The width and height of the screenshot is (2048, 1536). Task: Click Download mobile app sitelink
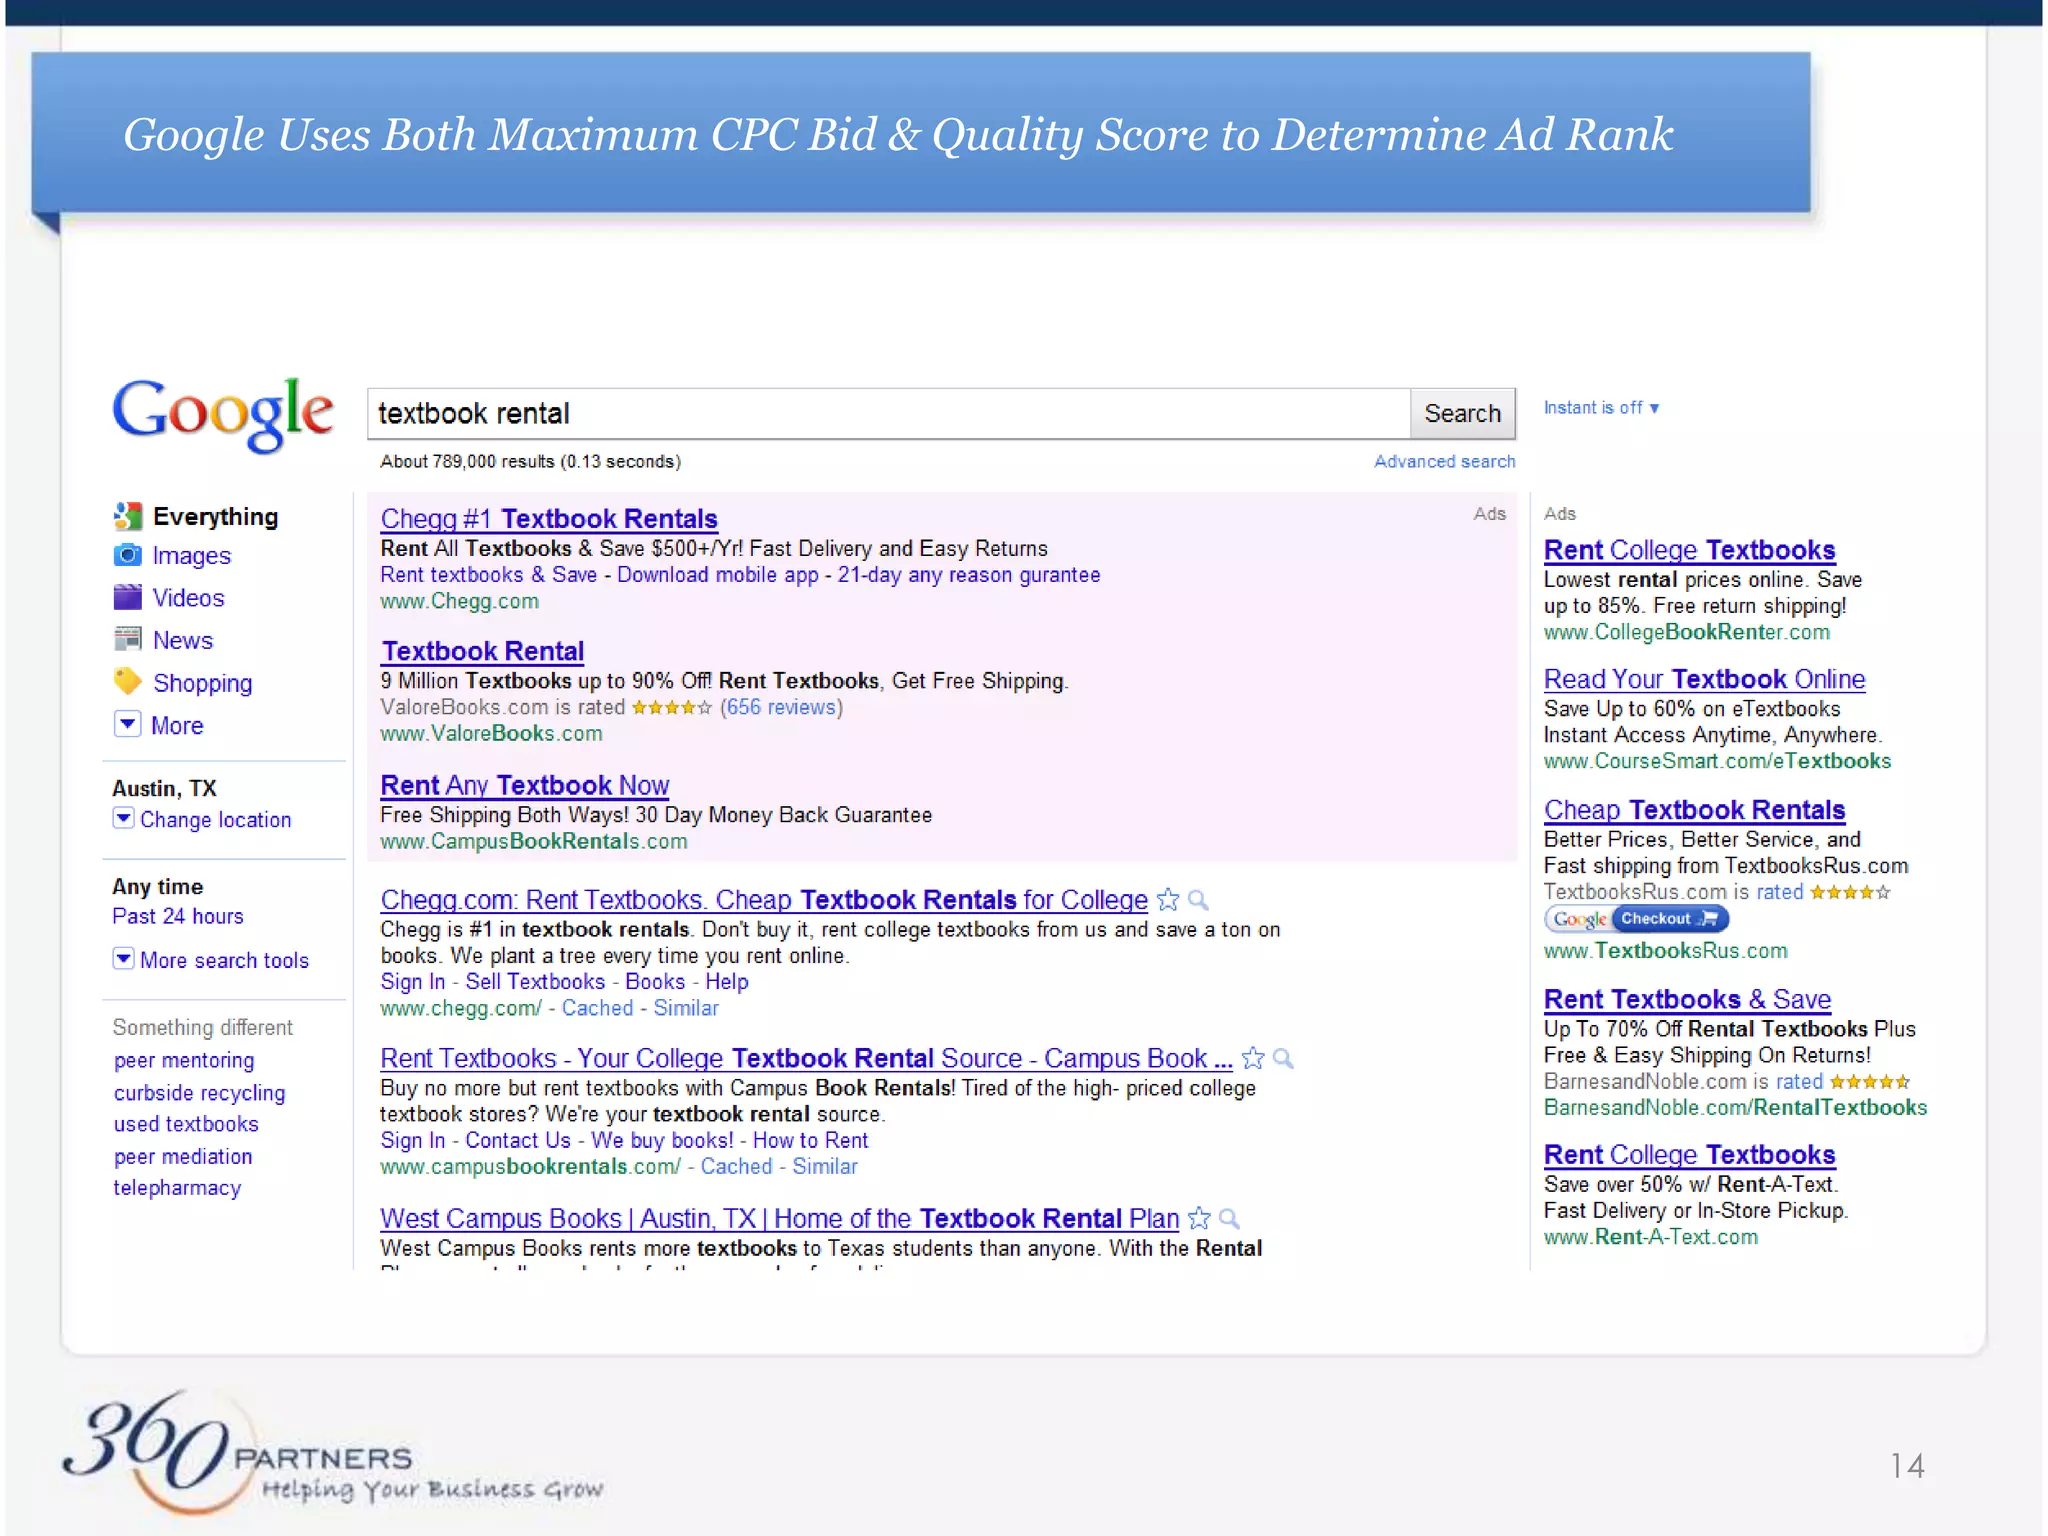pos(717,575)
